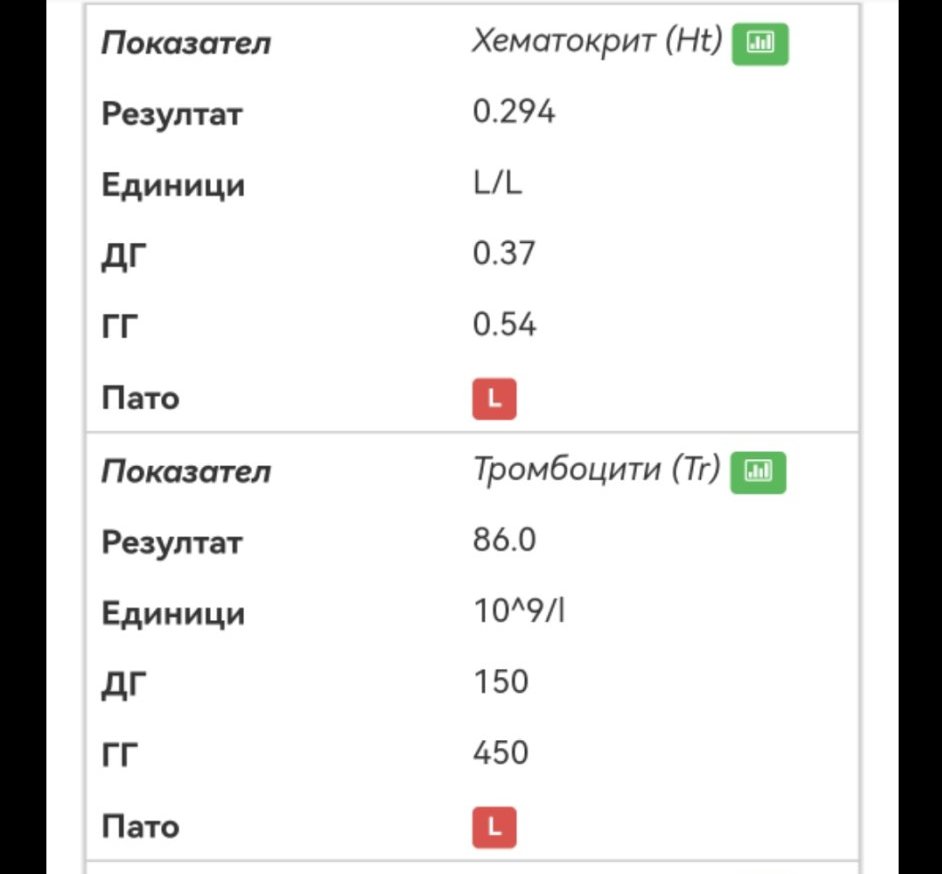Screen dimensions: 942x874
Task: Open the chart icon beside Тромбоцити (Tr)
Action: pyautogui.click(x=759, y=472)
